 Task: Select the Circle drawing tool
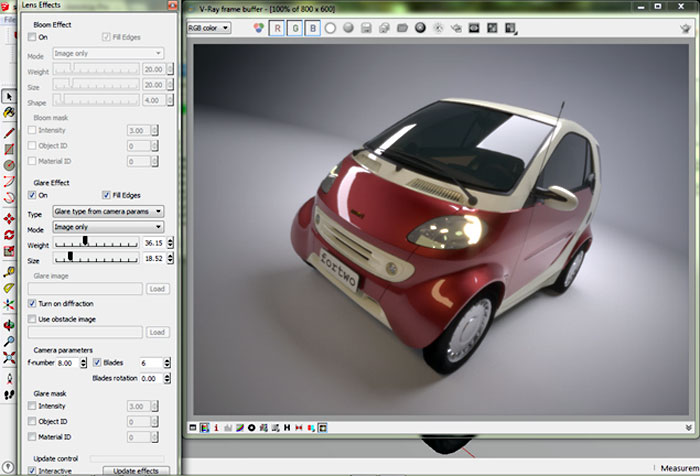click(x=8, y=165)
